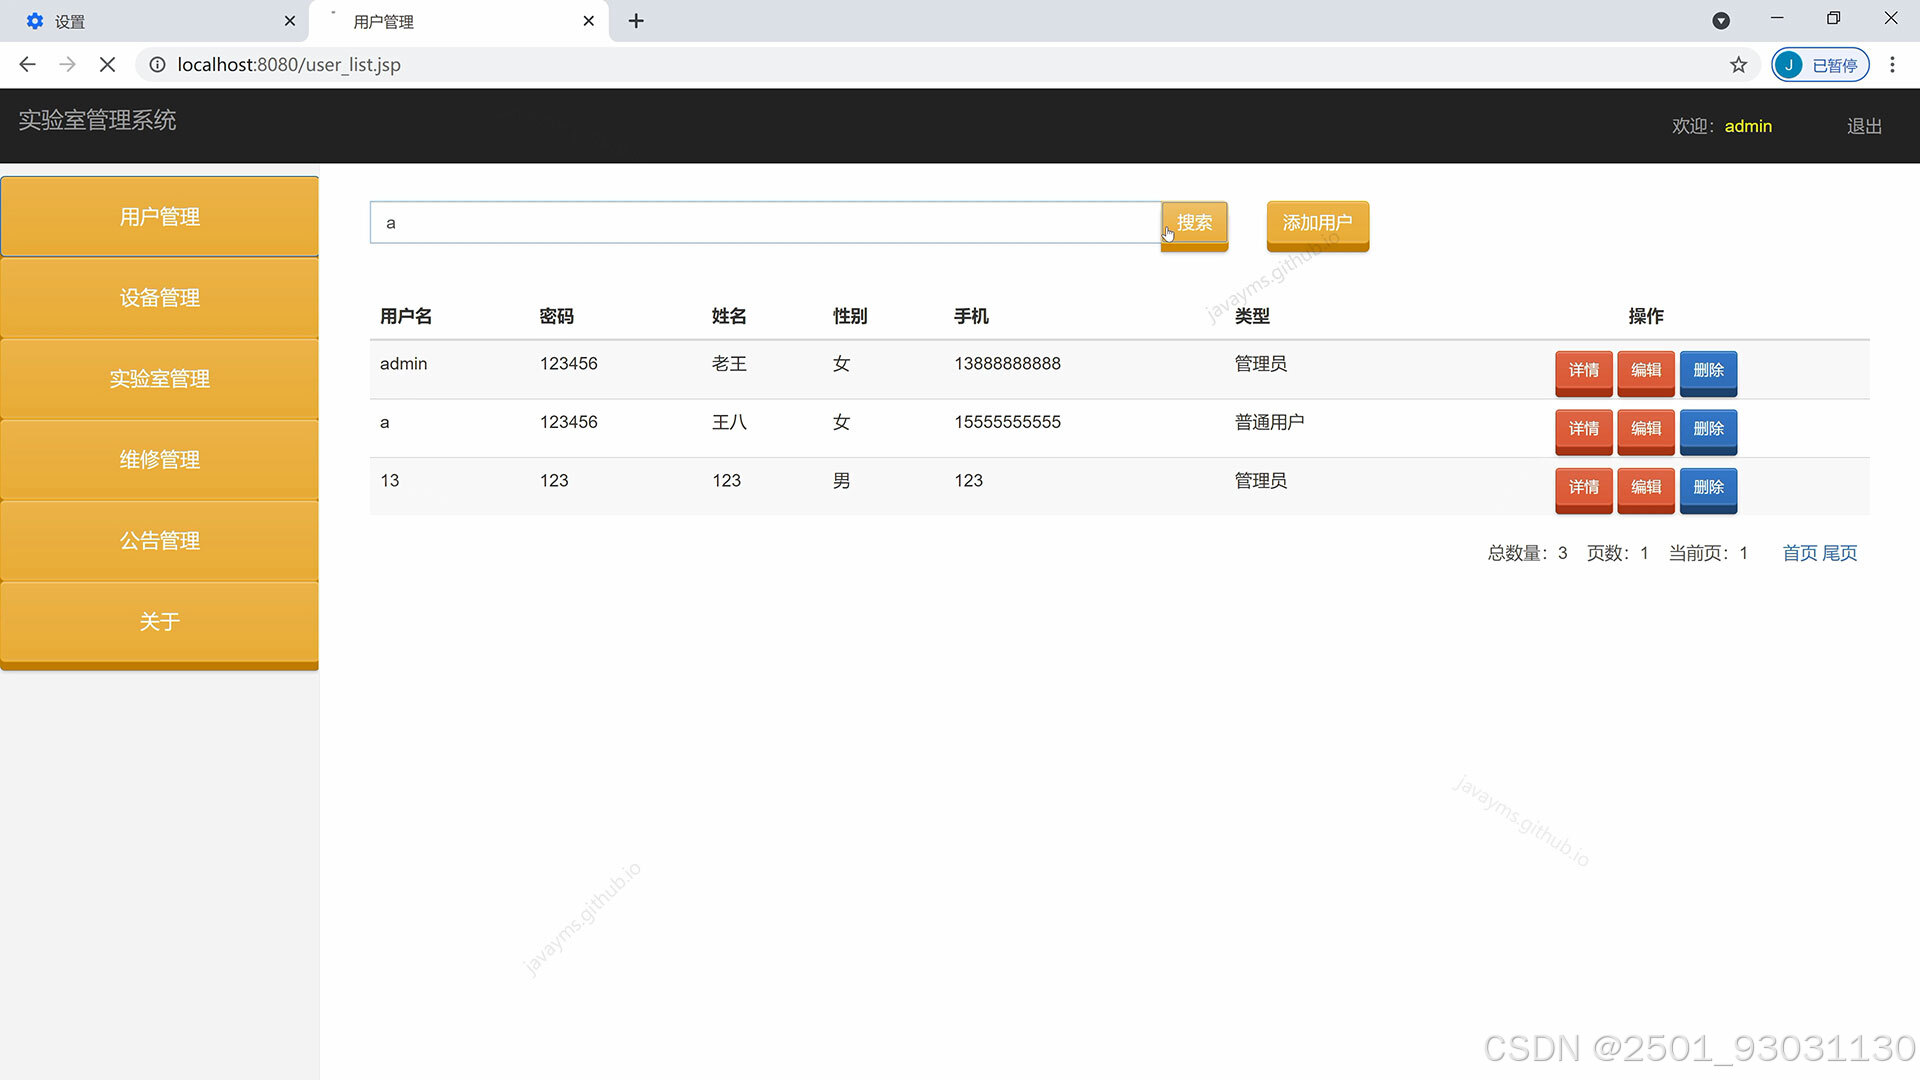Click 编辑 for user a

1645,431
